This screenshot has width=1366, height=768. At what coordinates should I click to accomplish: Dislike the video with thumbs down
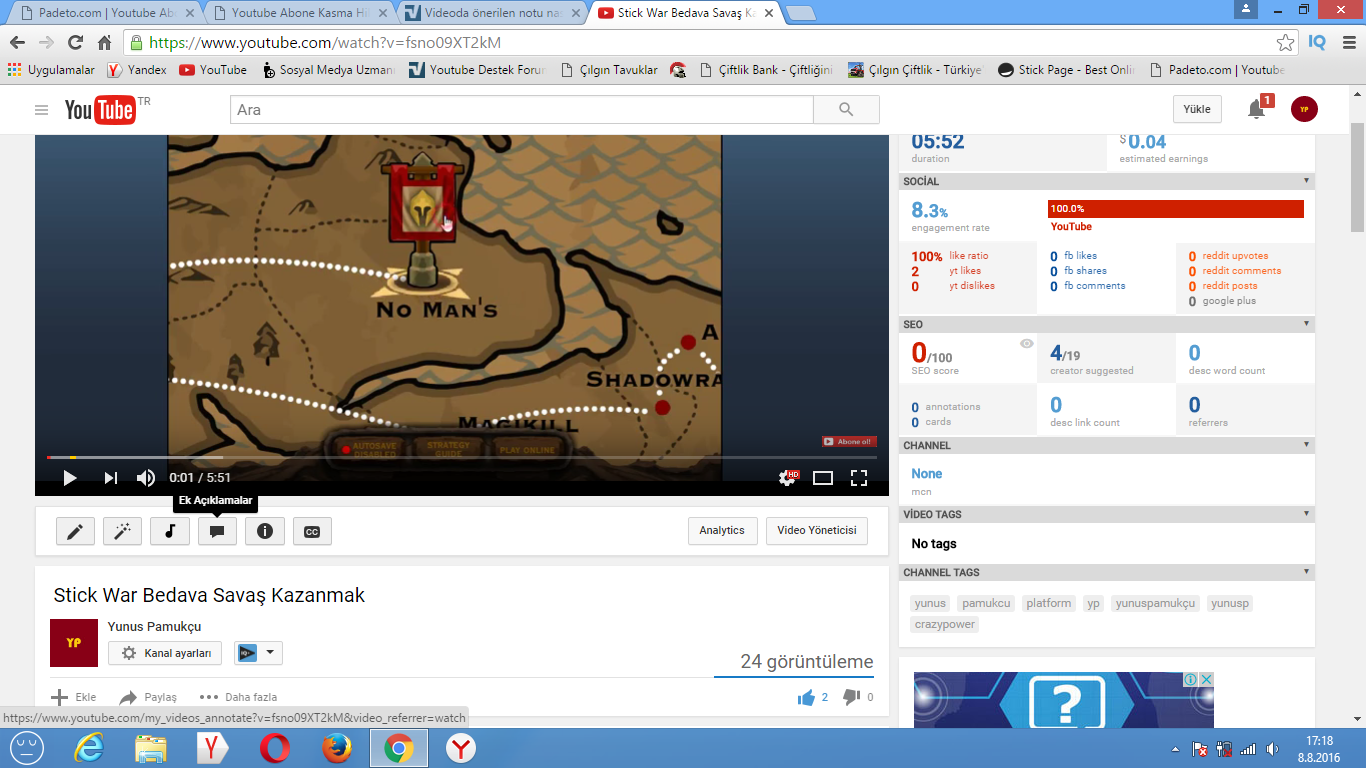pyautogui.click(x=851, y=697)
